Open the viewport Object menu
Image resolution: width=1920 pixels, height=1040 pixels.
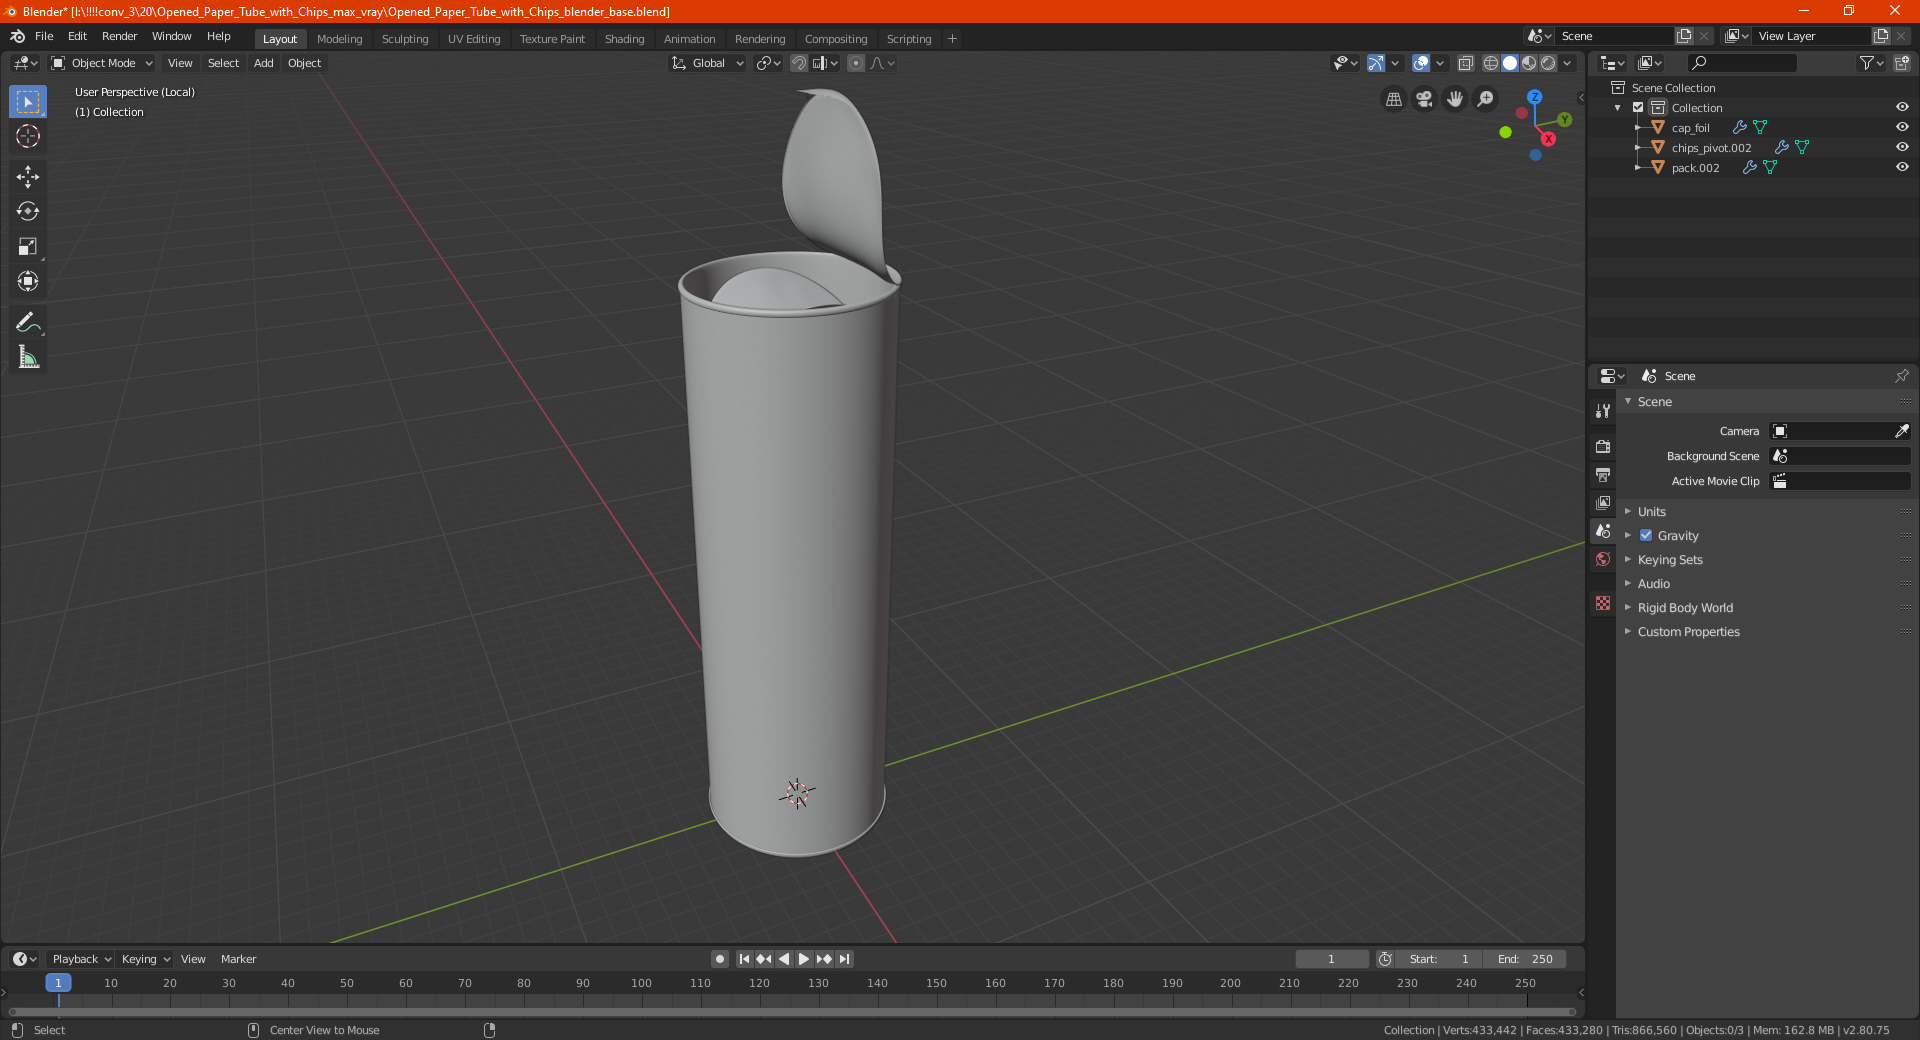(x=304, y=63)
